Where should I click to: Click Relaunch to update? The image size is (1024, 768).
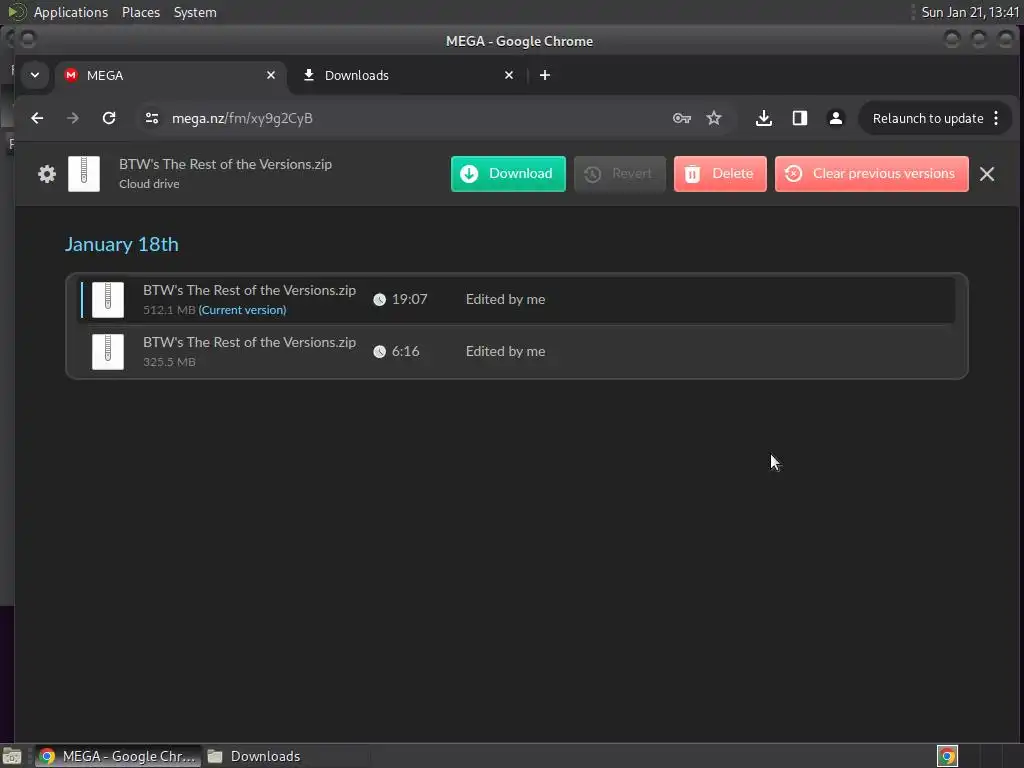tap(928, 118)
